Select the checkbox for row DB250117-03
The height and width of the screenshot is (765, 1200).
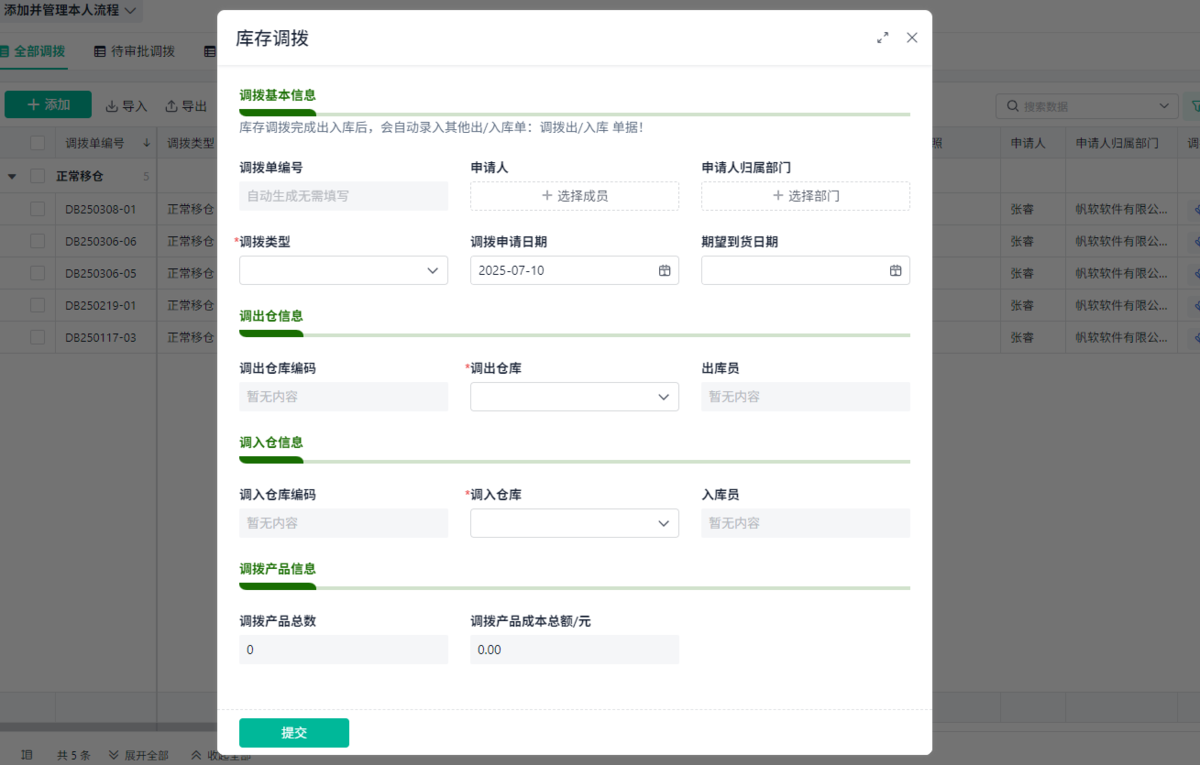click(37, 338)
